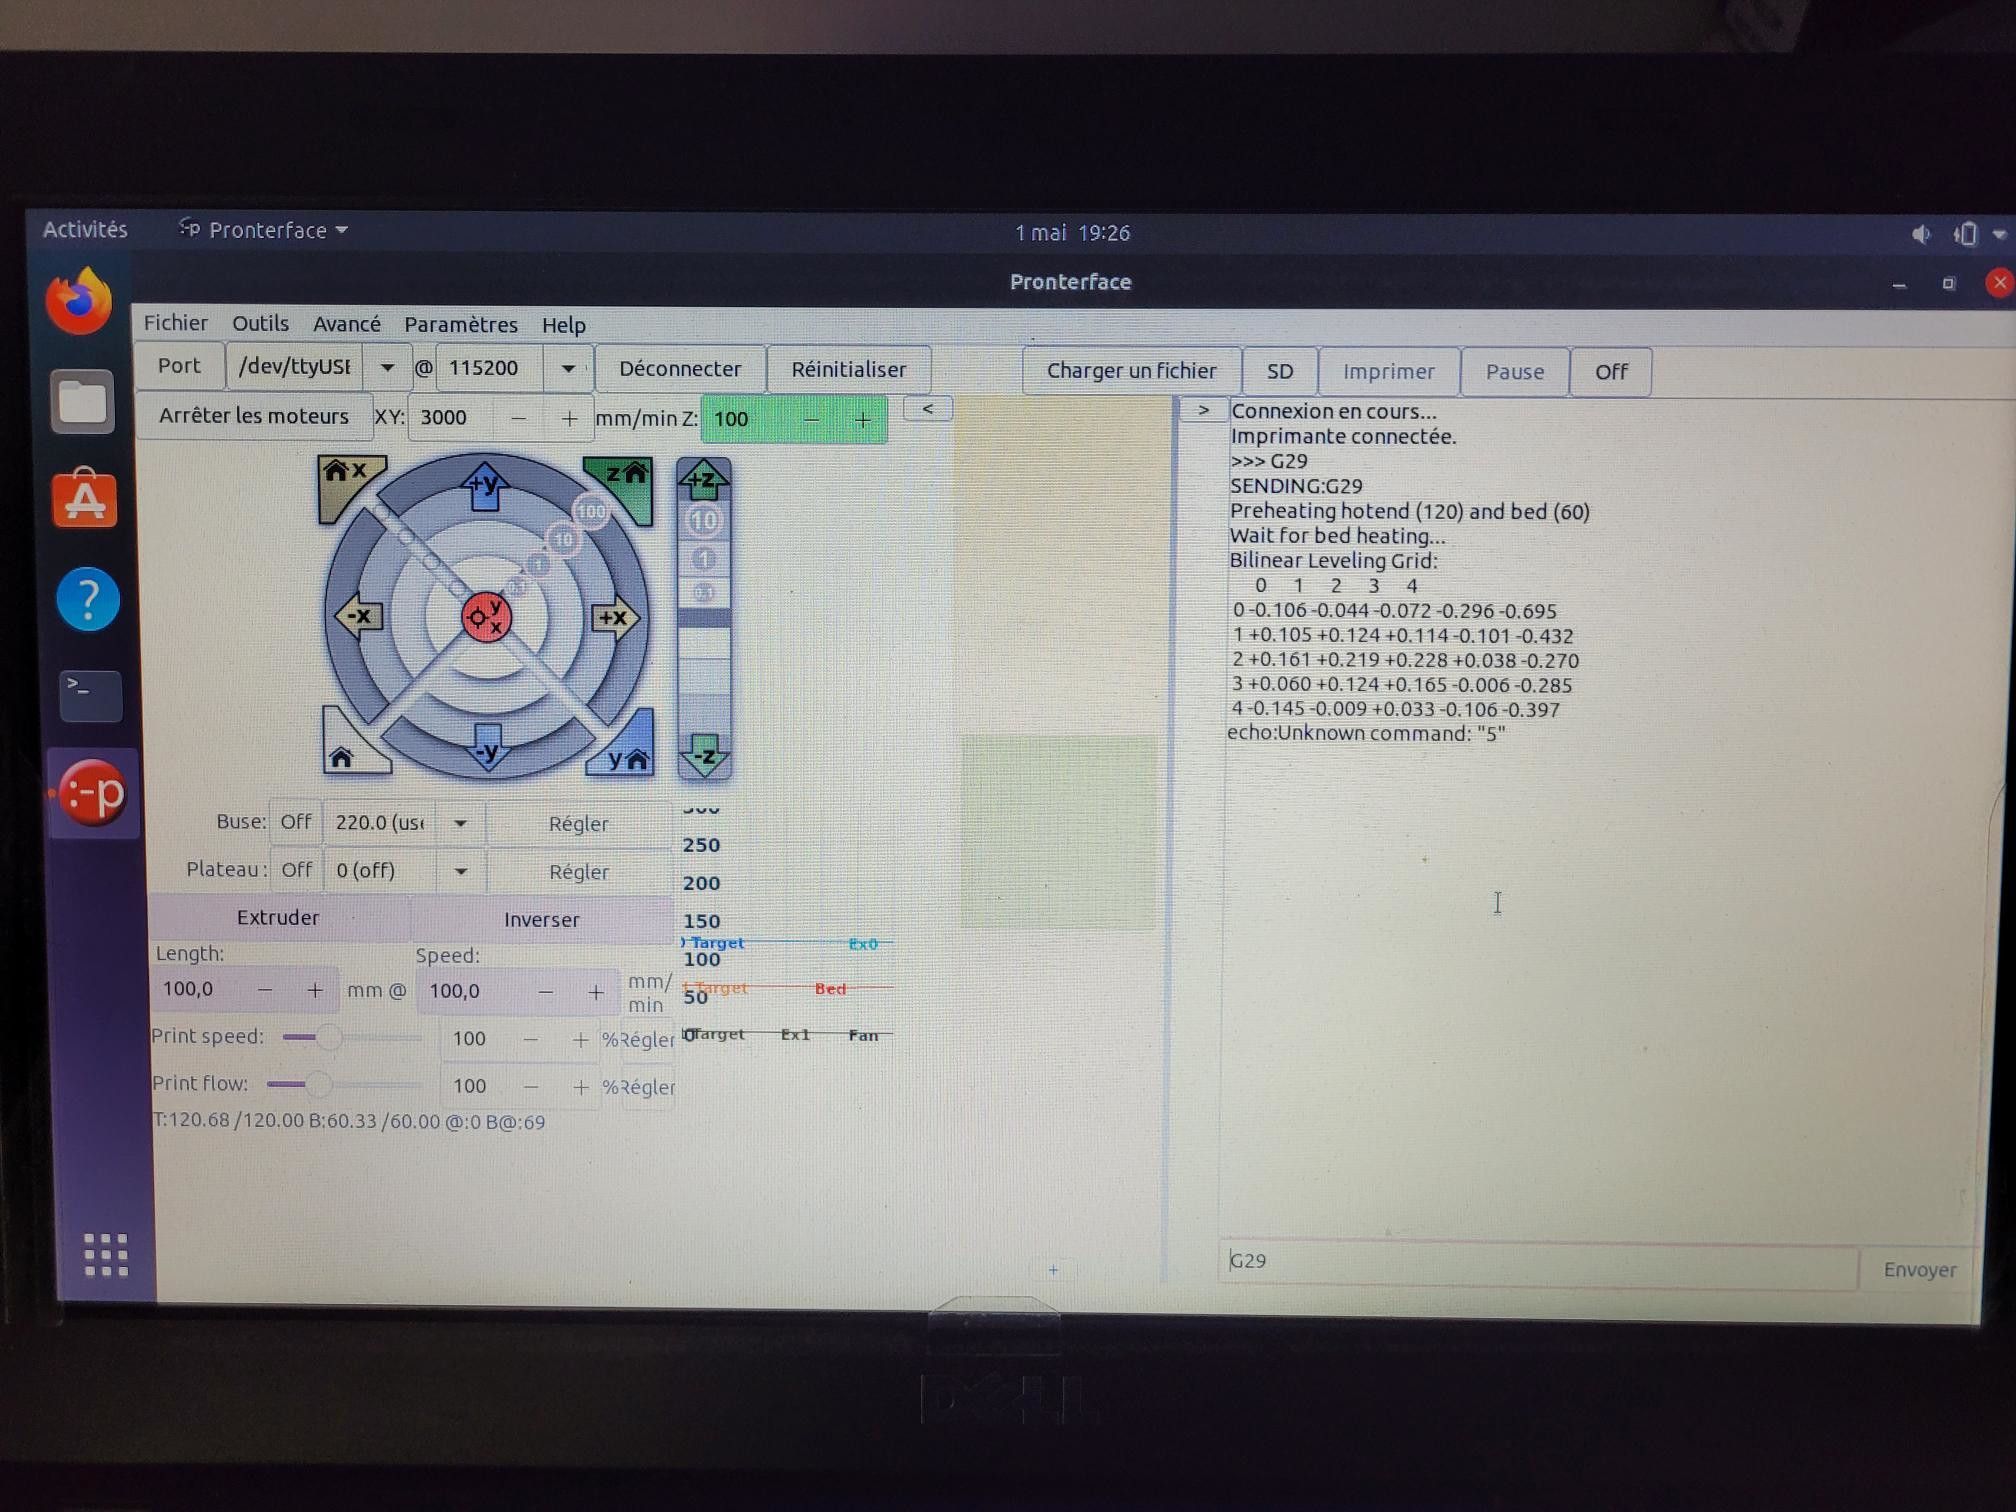This screenshot has height=1512, width=2016.
Task: Click the -Y jog arrow
Action: (488, 749)
